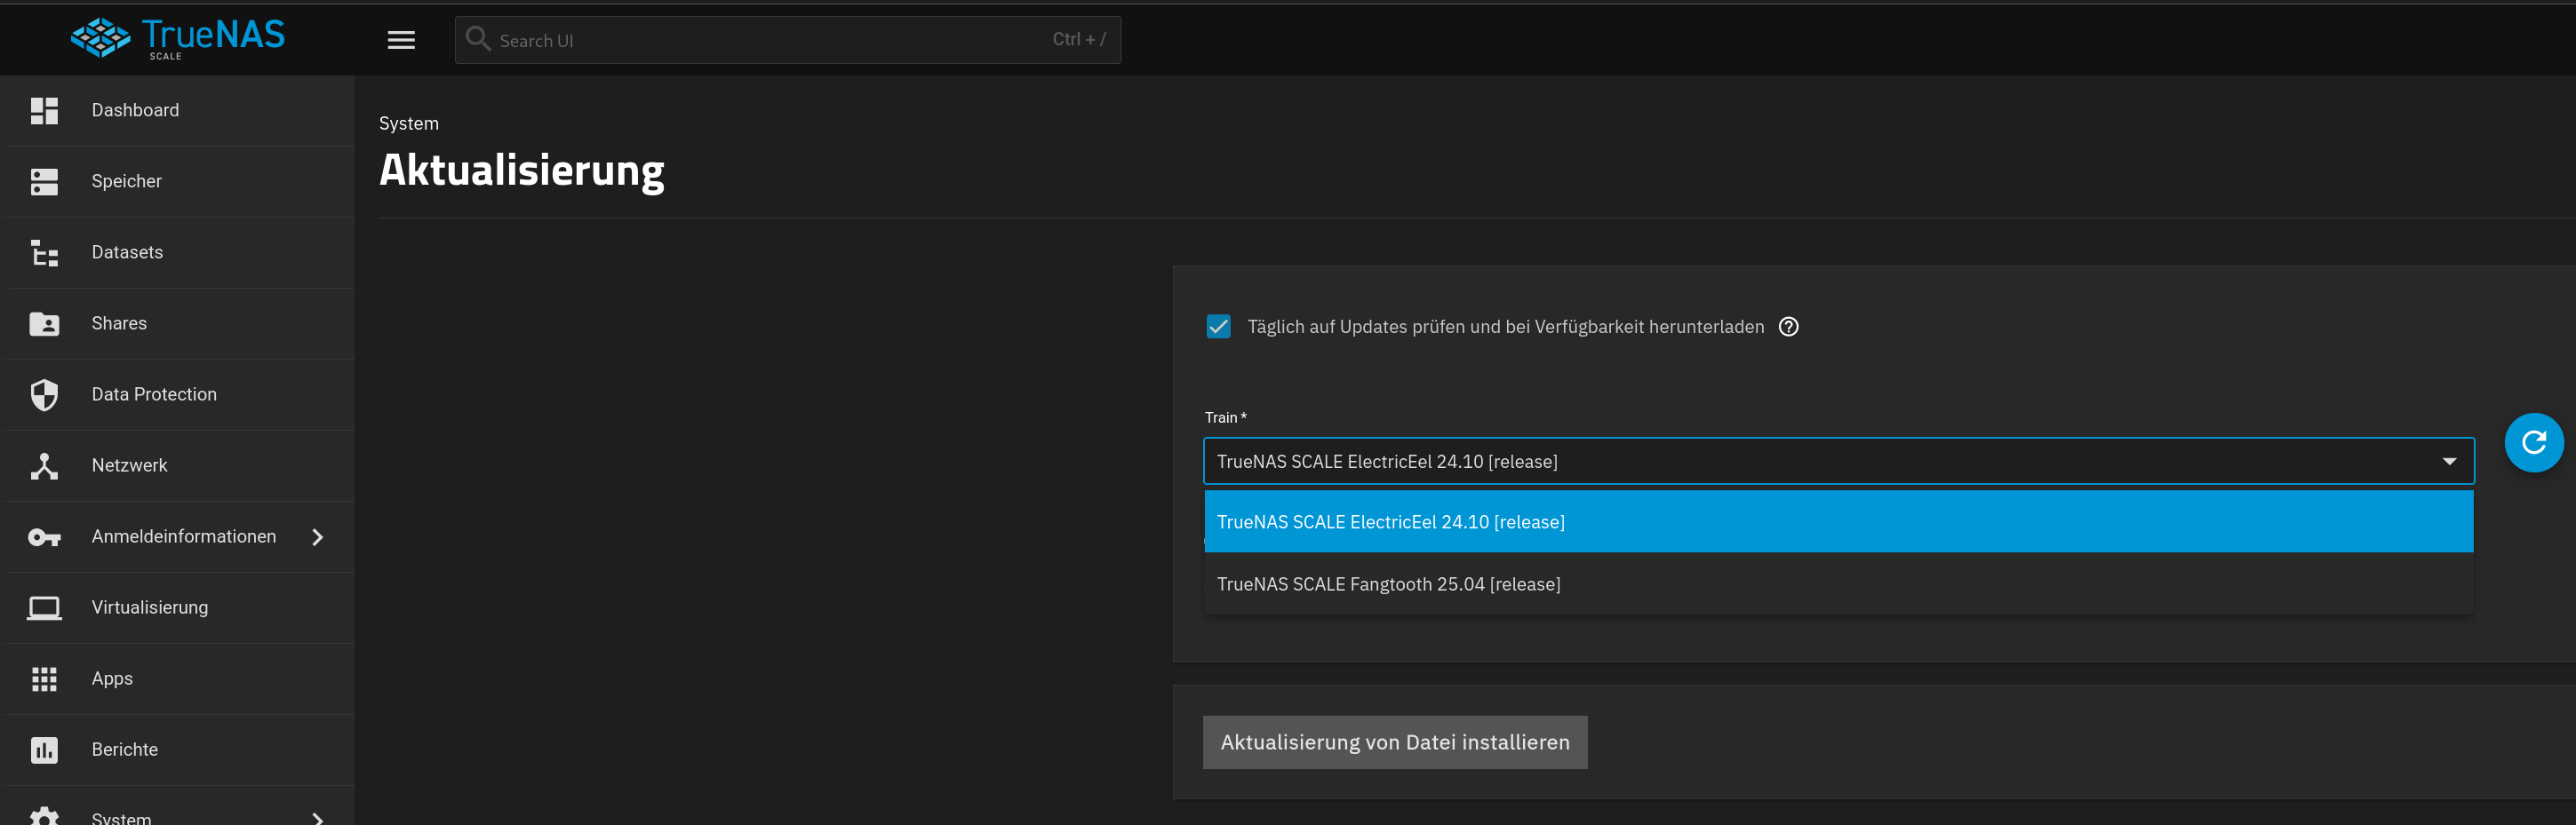Screen dimensions: 2576x825
Task: Open help tooltip for daily updates
Action: [1788, 327]
